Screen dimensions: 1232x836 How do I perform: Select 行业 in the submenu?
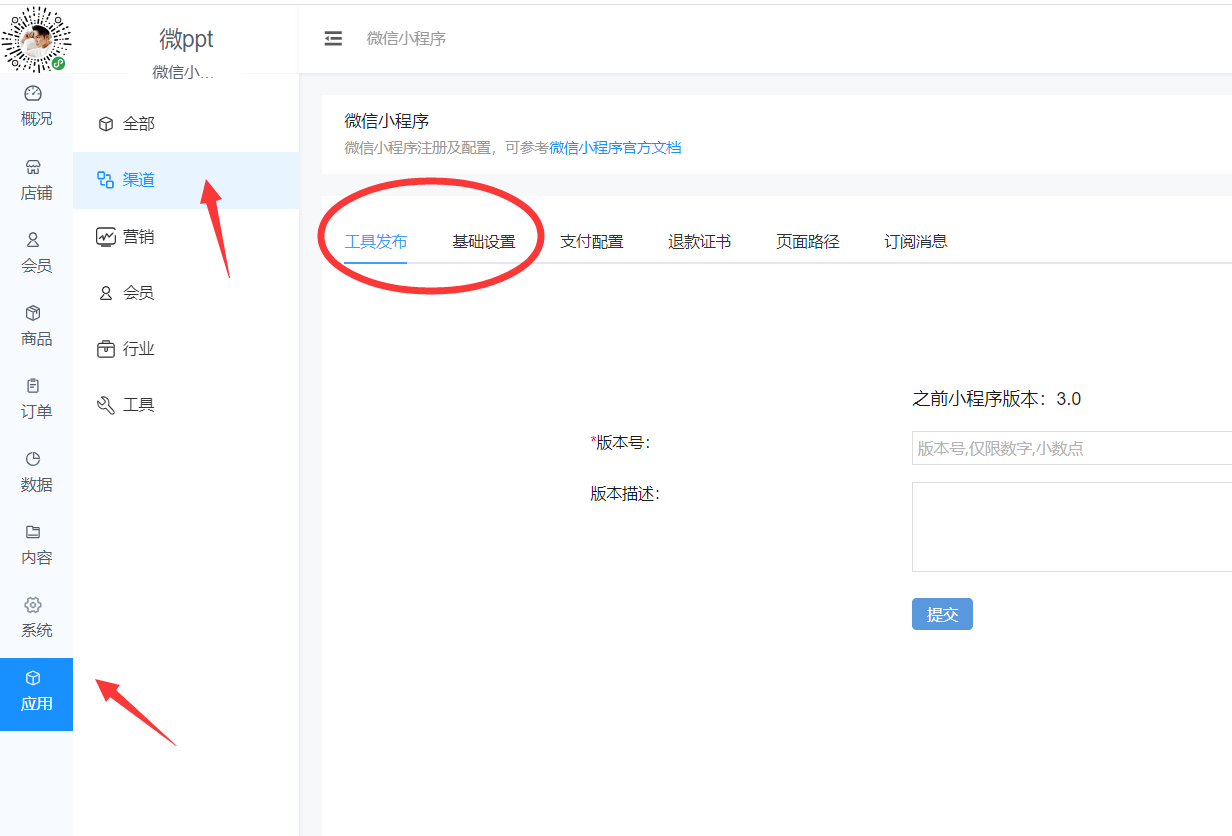pyautogui.click(x=186, y=349)
